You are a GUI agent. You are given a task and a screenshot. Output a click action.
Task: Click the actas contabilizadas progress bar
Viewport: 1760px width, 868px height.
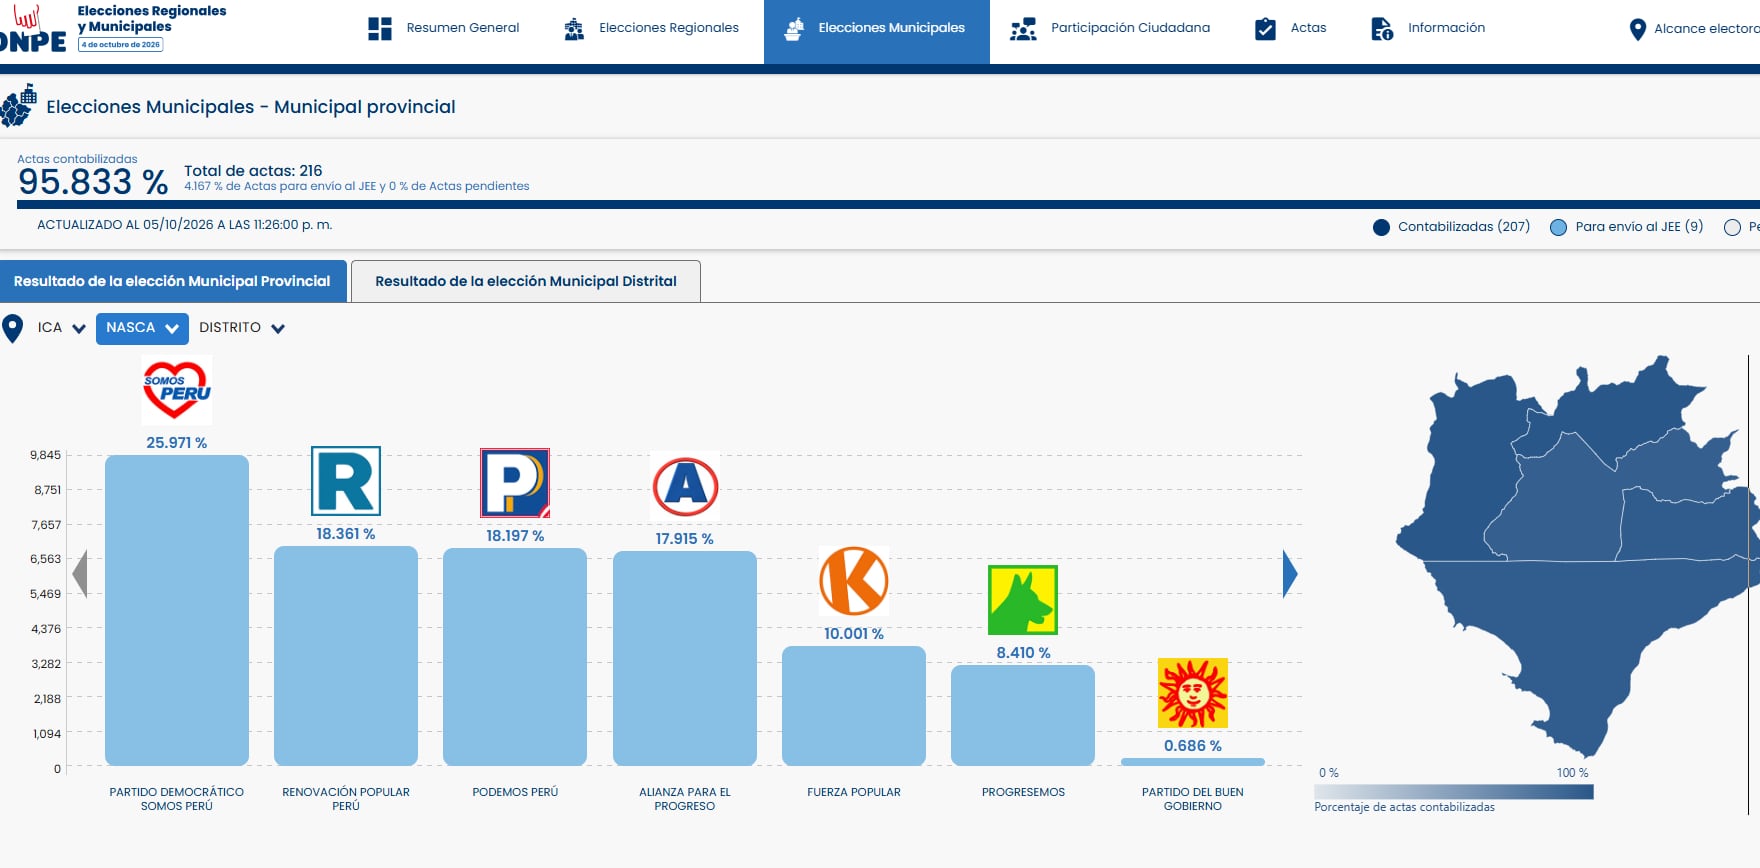888,204
